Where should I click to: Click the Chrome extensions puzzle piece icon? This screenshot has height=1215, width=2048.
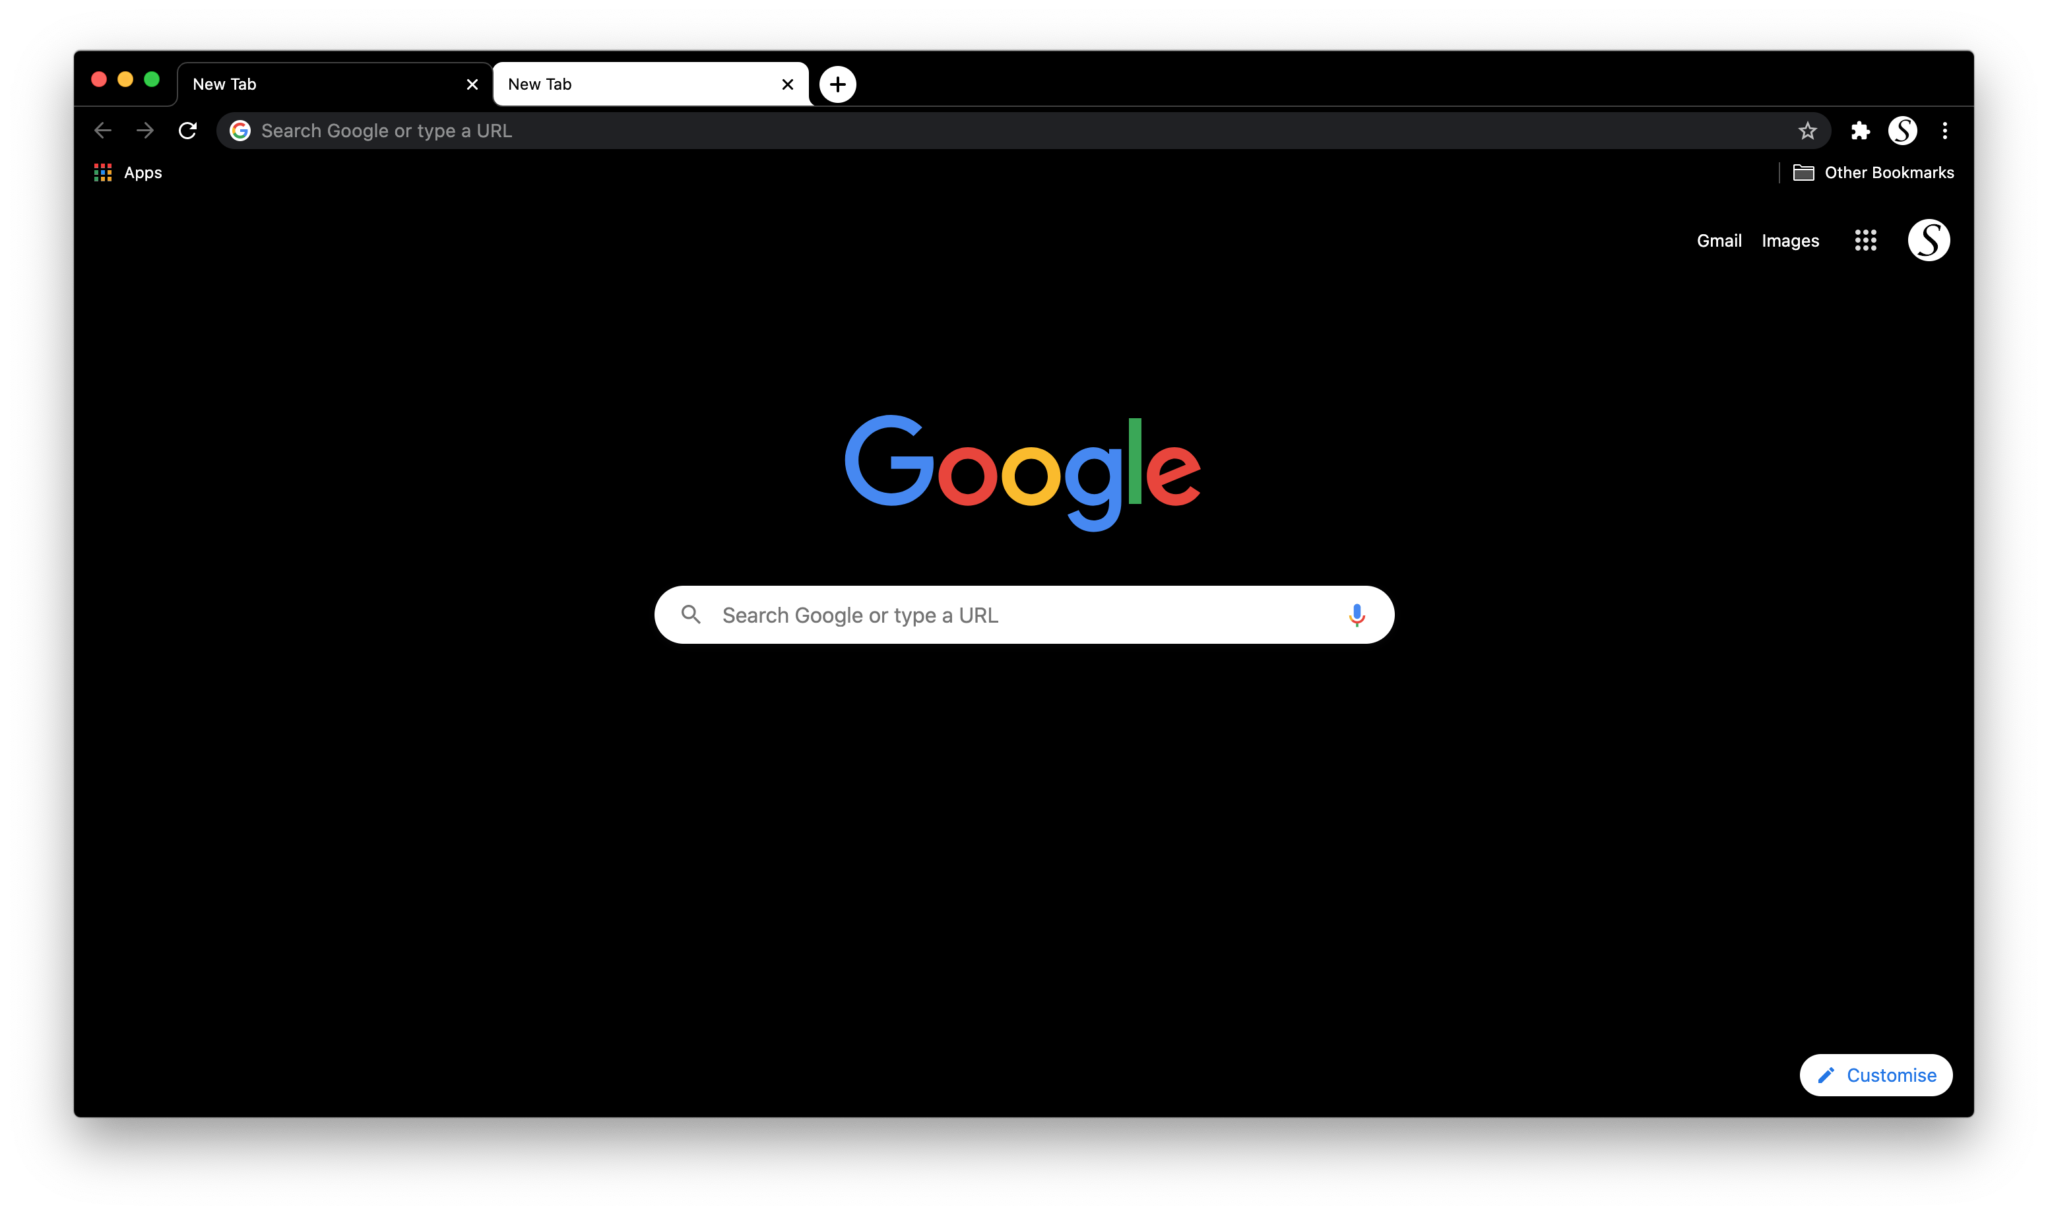point(1860,130)
